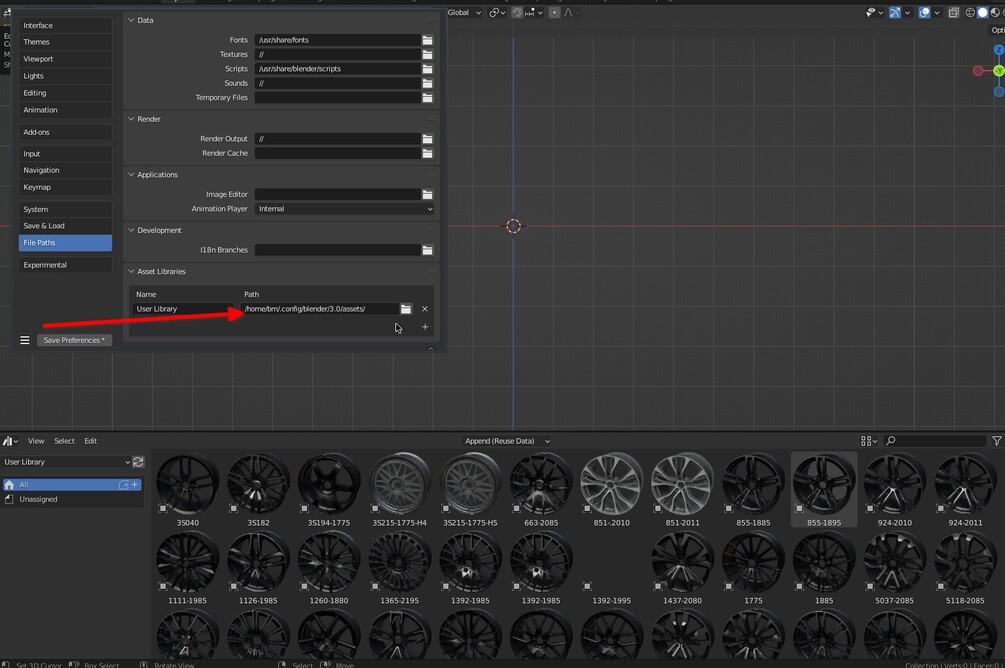1005x668 pixels.
Task: Refresh the asset library list
Action: click(x=138, y=462)
